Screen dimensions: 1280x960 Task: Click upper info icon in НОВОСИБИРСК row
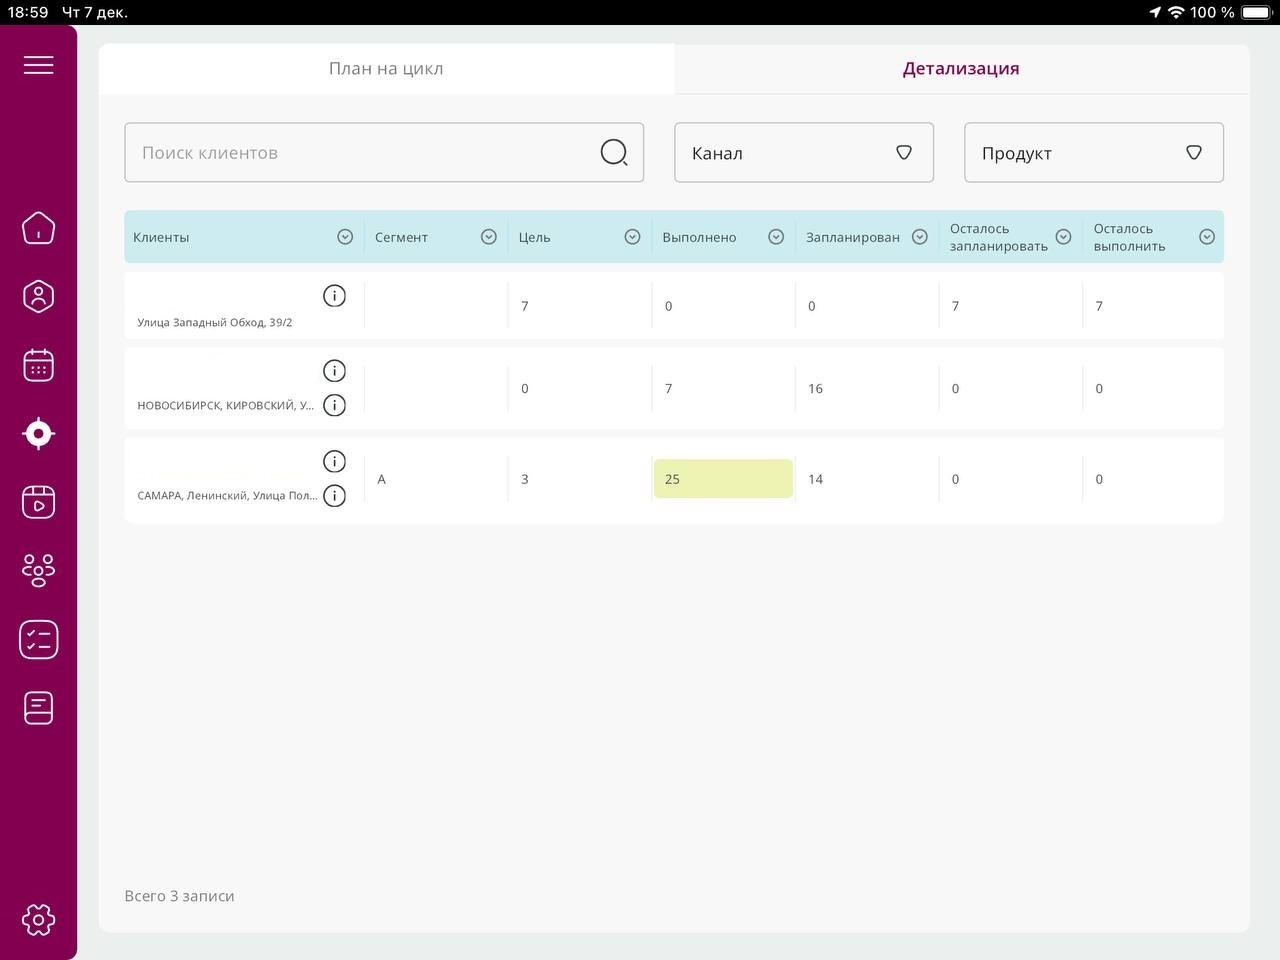(334, 371)
